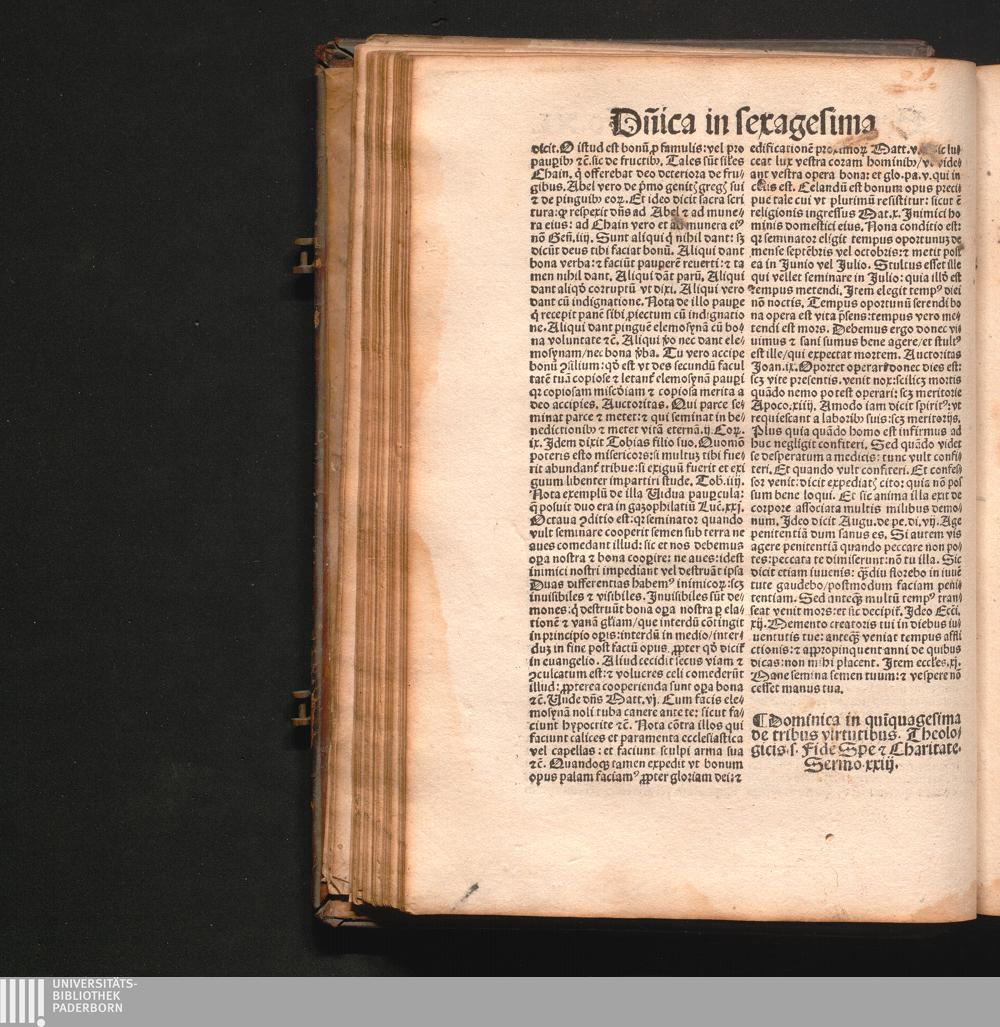This screenshot has height=1027, width=1000.
Task: Click the leather book cover edge at left
Action: (x=330, y=480)
